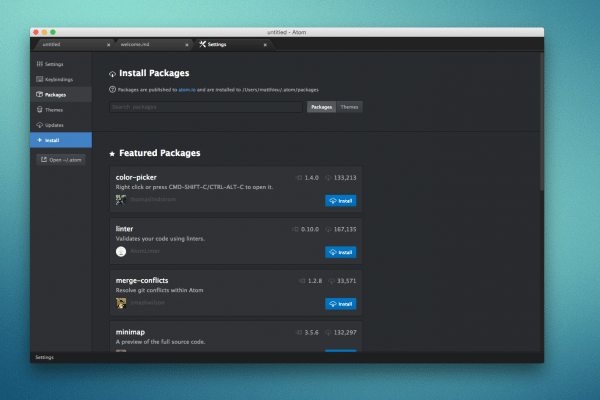600x400 pixels.
Task: Click the thomaslindstrom author avatar
Action: tap(121, 200)
